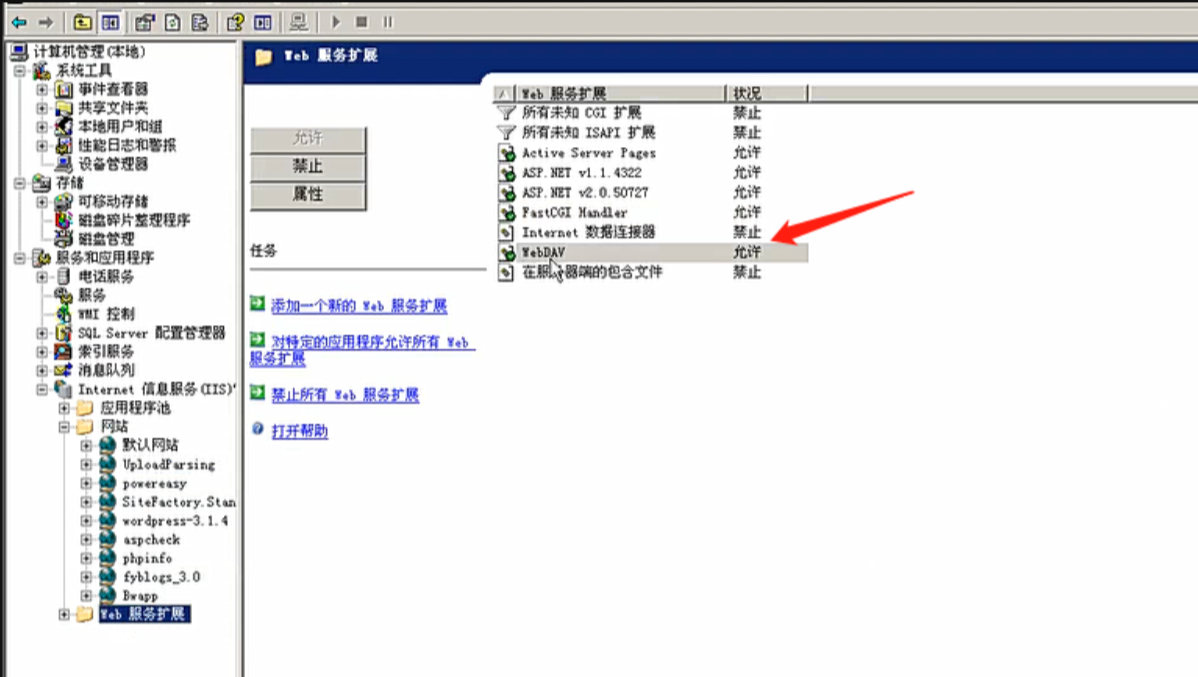This screenshot has height=677, width=1198.
Task: Expand the 默认网站 site node
Action: point(86,445)
